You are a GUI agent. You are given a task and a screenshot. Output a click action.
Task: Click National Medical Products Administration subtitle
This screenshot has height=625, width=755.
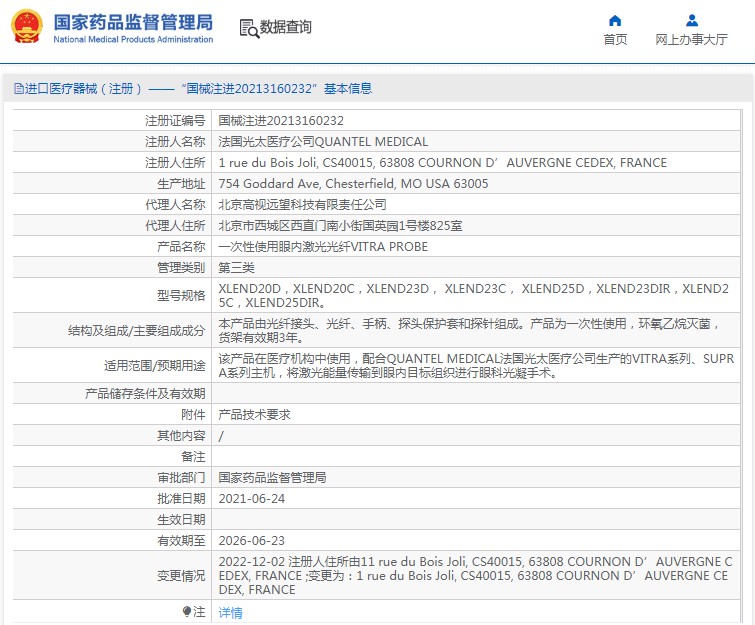[133, 39]
